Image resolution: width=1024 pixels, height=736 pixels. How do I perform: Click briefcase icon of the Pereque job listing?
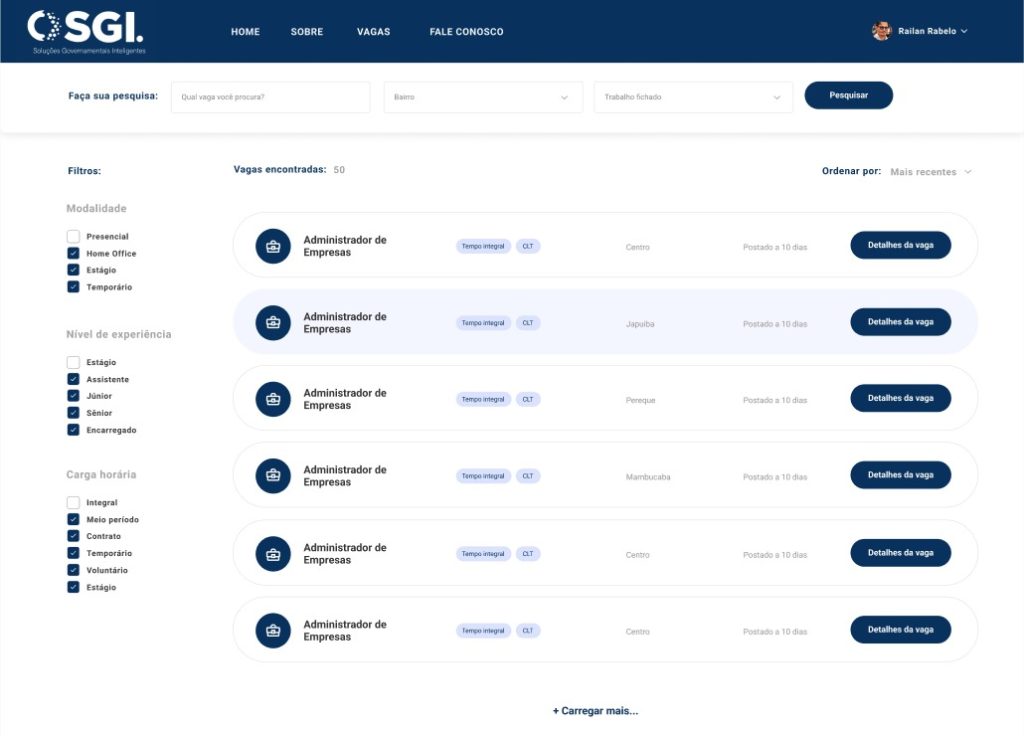(x=273, y=399)
